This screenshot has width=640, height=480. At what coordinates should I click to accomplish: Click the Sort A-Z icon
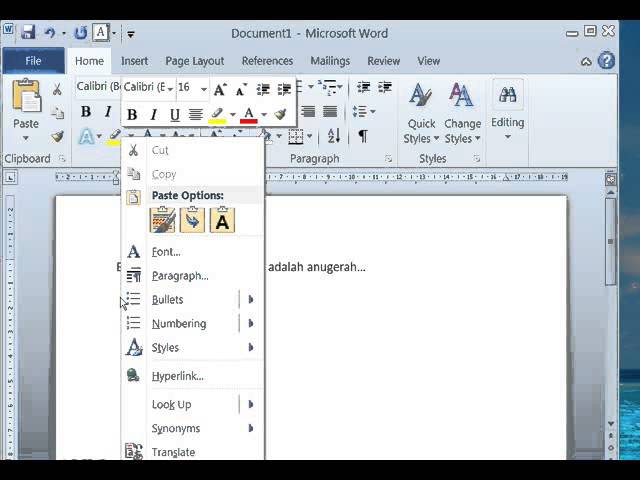click(x=334, y=136)
